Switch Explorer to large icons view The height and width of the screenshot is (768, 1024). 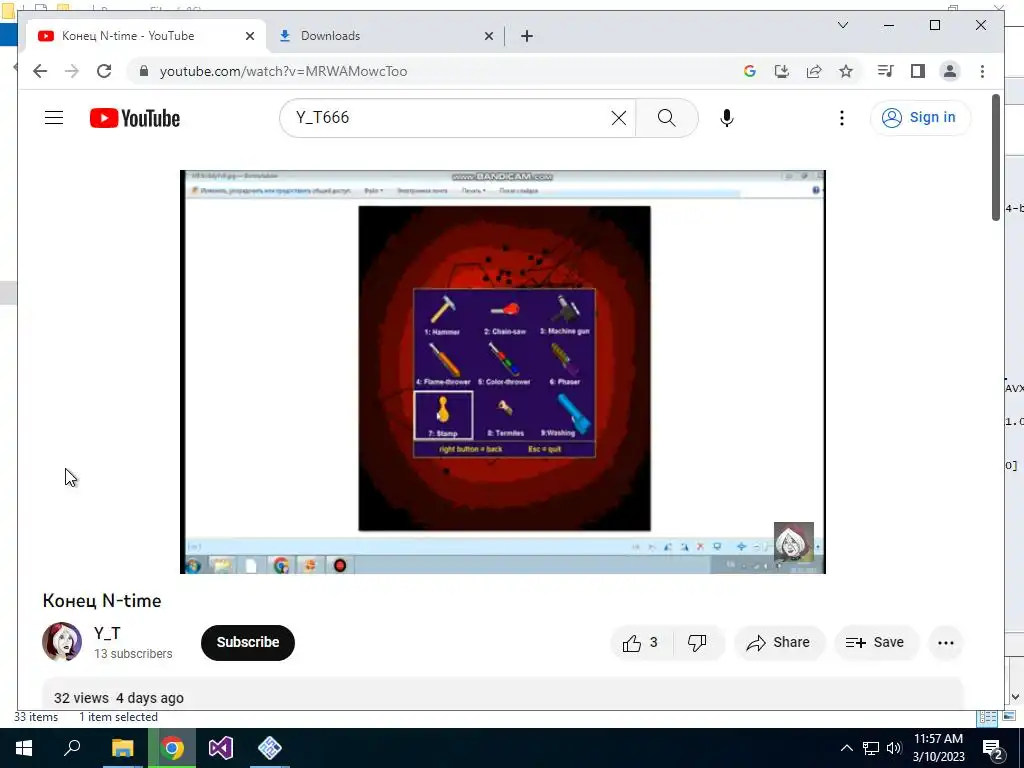coord(1009,717)
